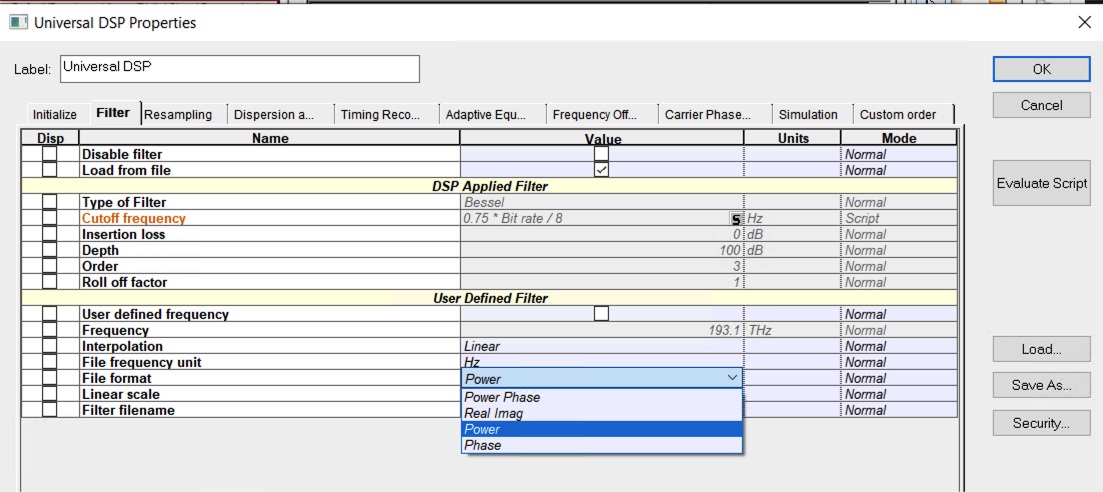Click the Depth value 100 cell
This screenshot has width=1103, height=492.
[602, 251]
